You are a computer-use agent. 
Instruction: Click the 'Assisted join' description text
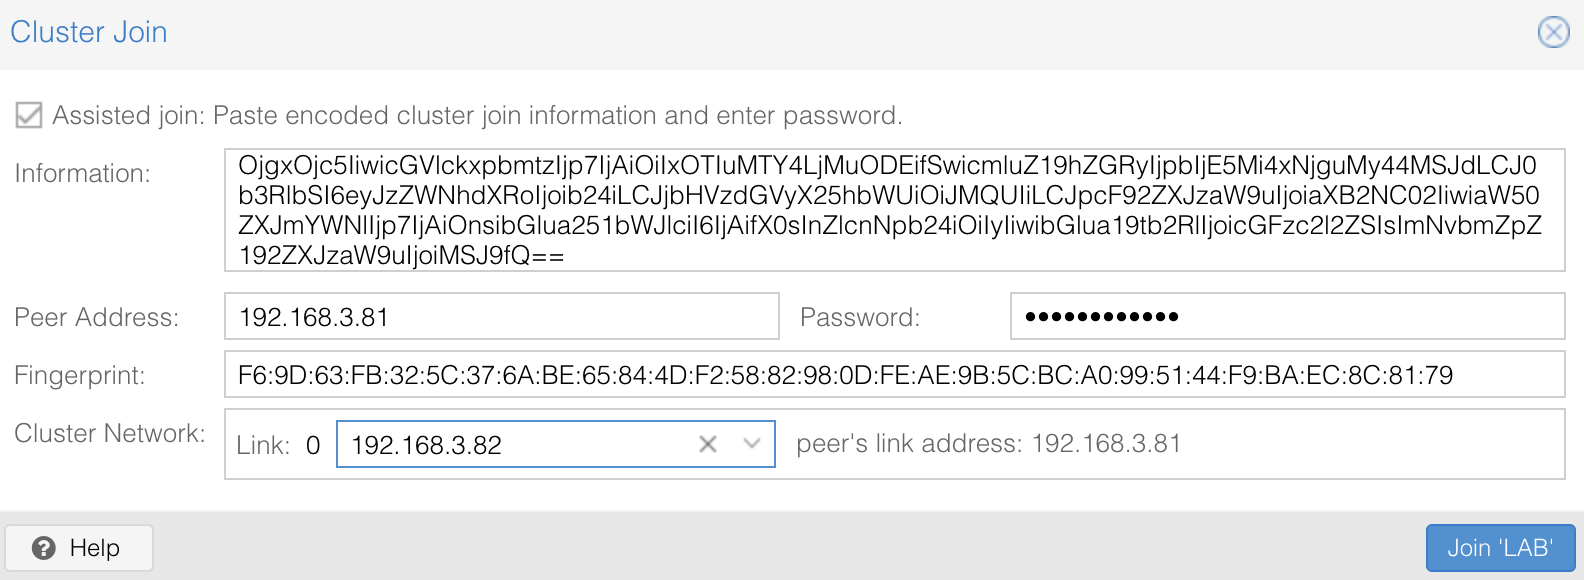477,116
